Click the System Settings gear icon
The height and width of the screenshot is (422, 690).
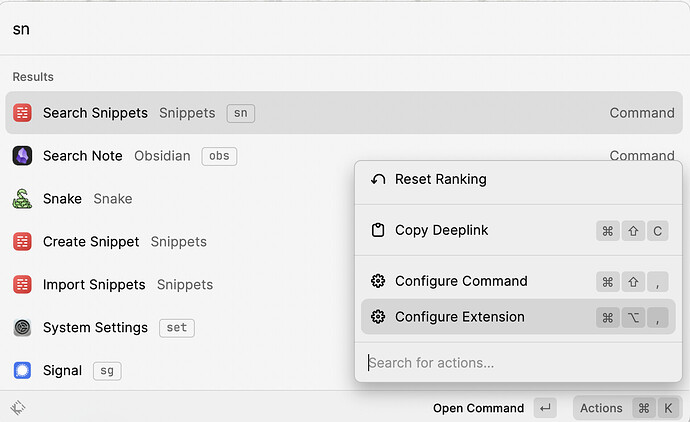(x=22, y=327)
